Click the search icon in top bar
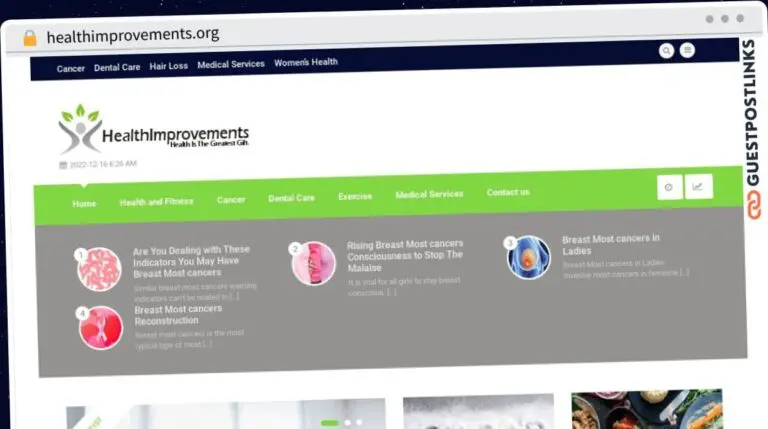 click(x=666, y=50)
